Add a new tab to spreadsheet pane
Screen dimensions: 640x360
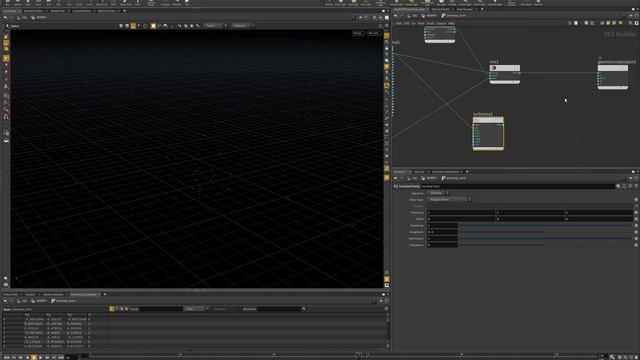[104, 294]
